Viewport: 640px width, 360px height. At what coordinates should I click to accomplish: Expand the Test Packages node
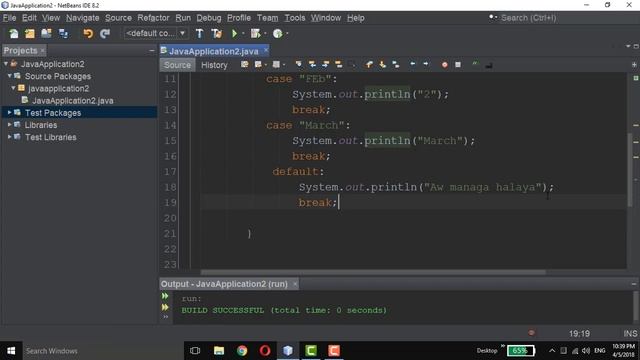tap(9, 112)
